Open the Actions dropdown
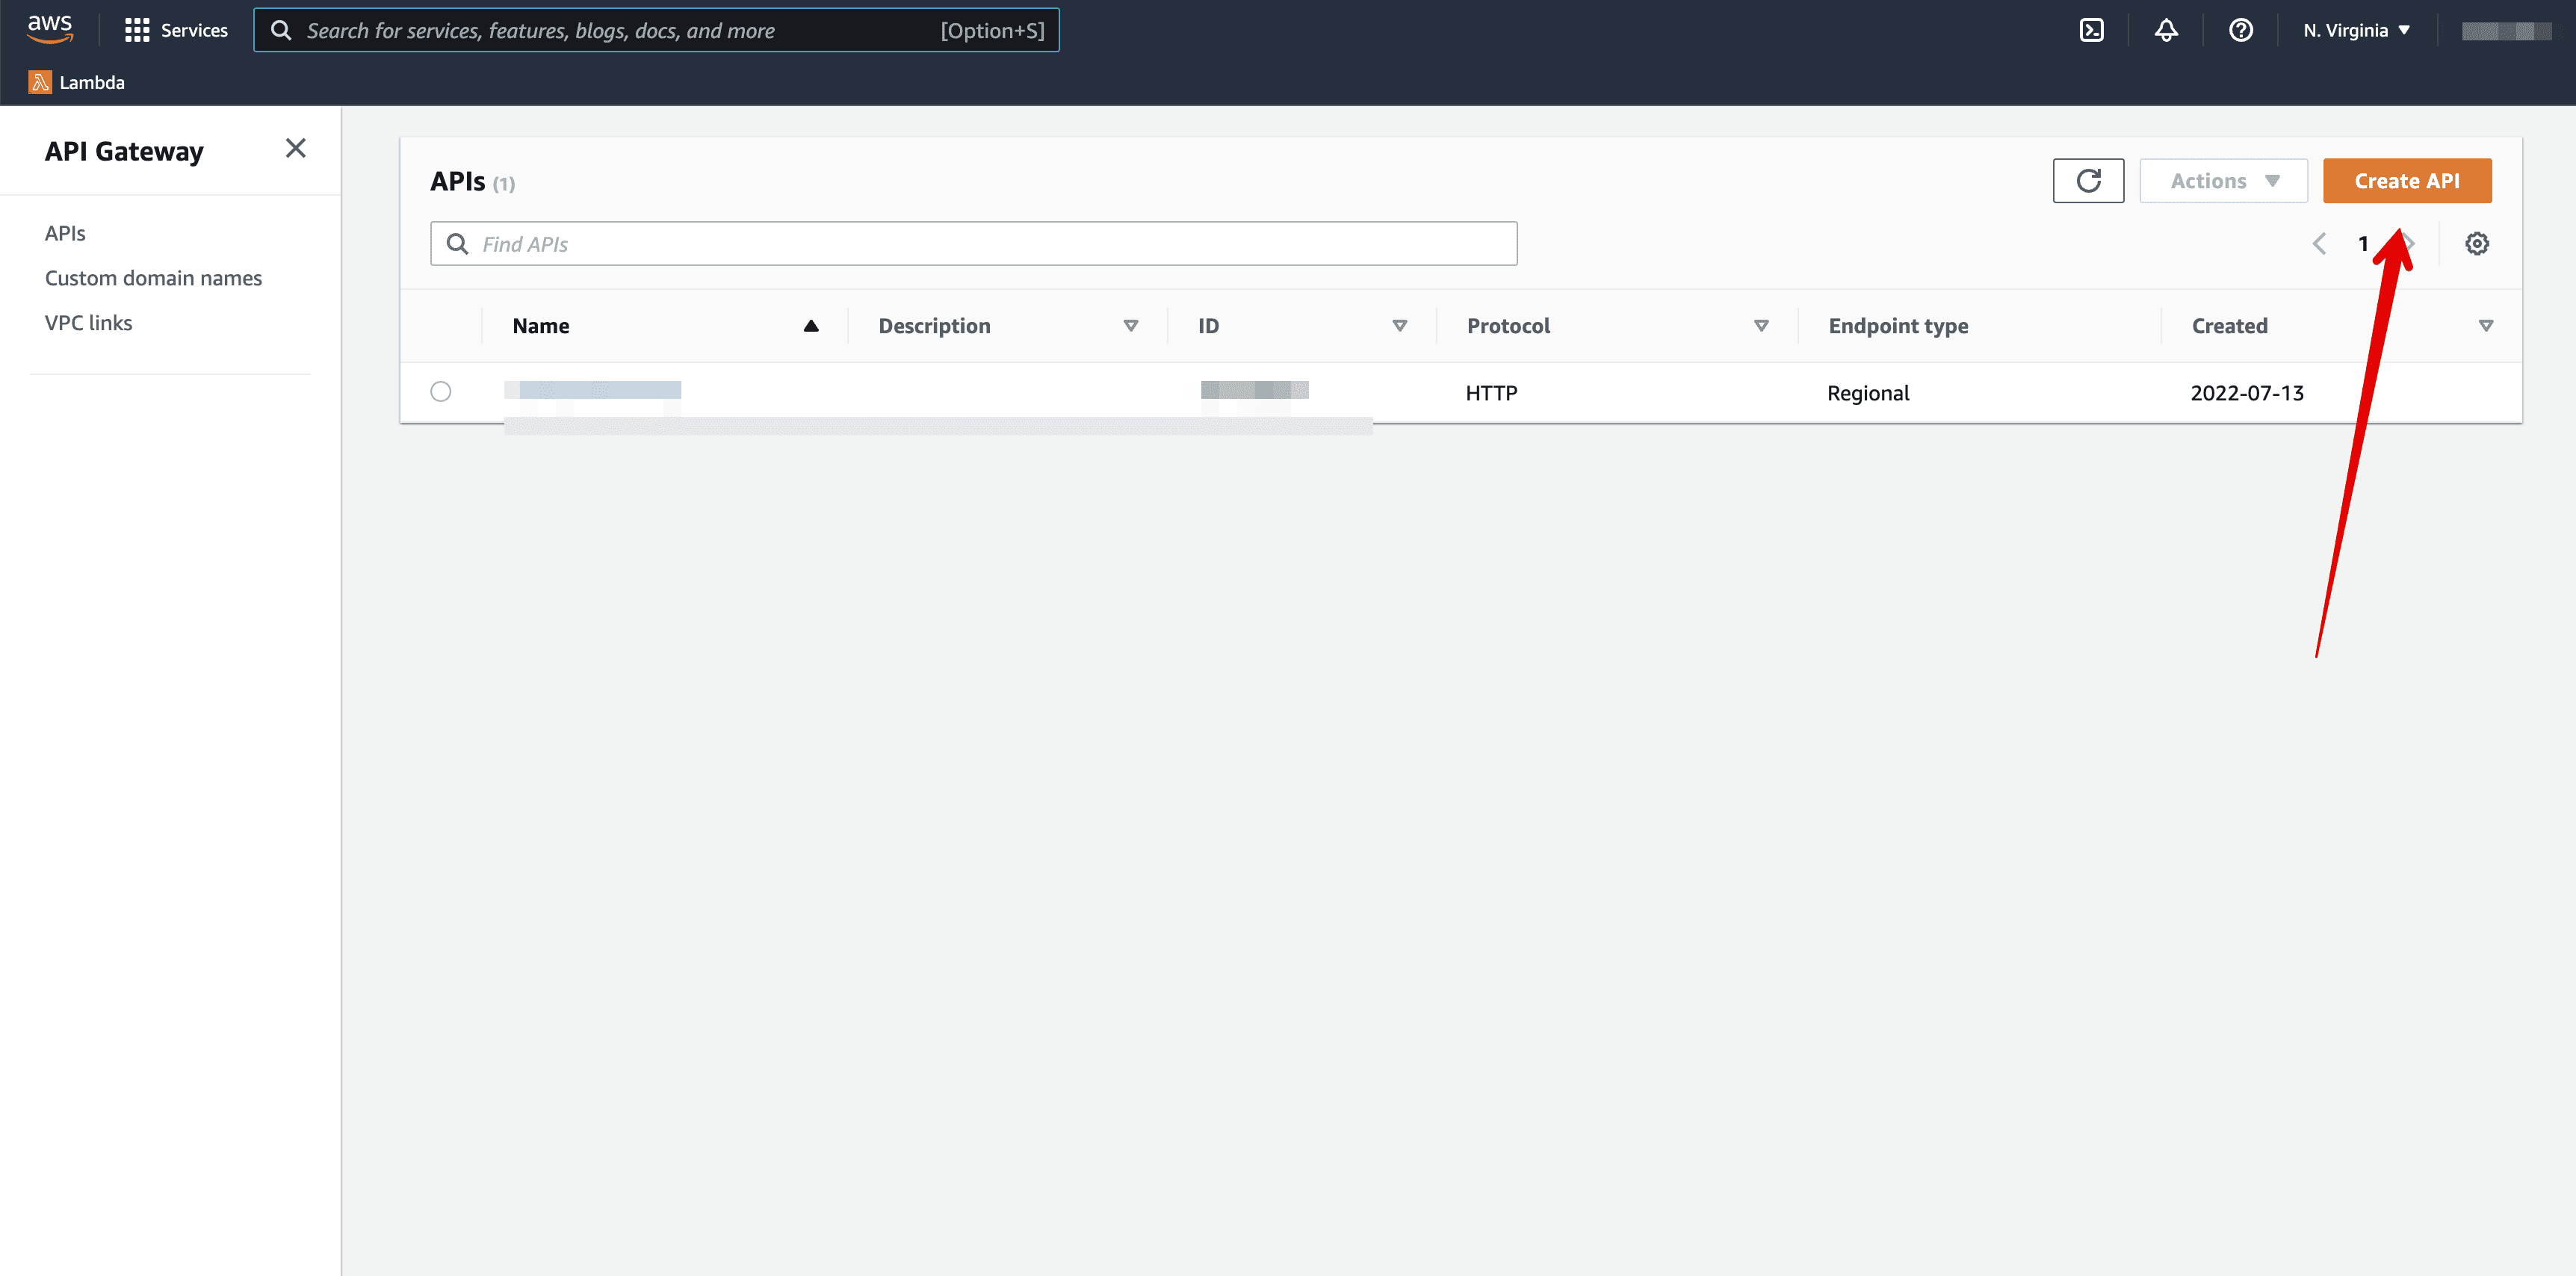The image size is (2576, 1276). (x=2223, y=181)
